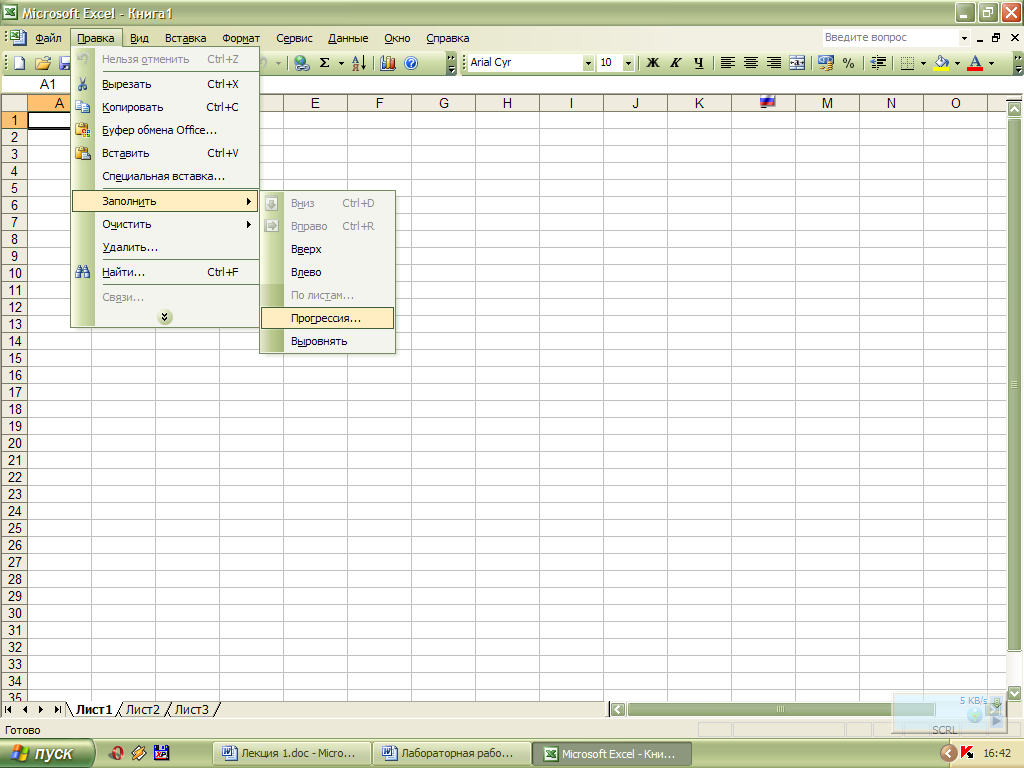
Task: Click the Borders icon
Action: tap(907, 63)
